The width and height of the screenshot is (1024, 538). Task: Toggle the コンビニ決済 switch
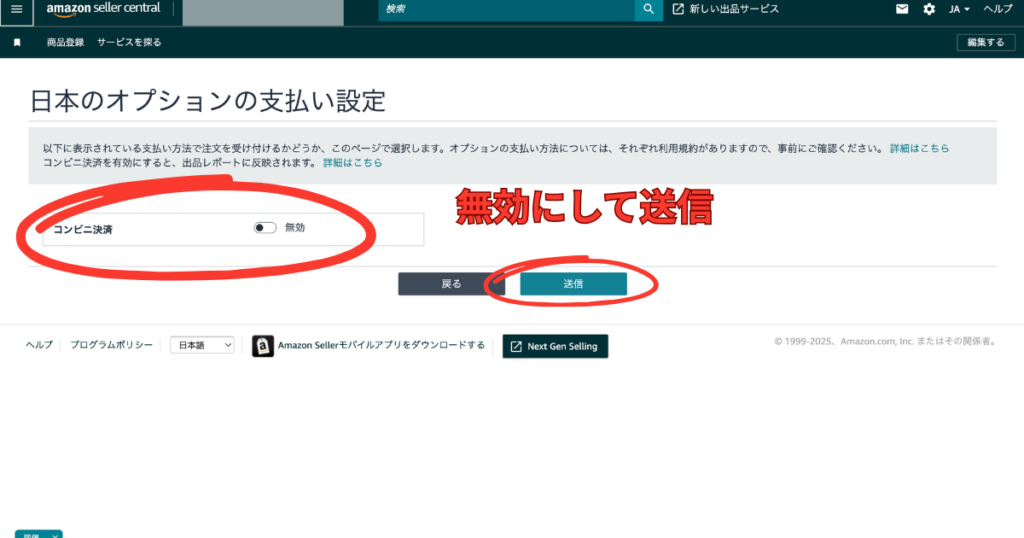click(265, 228)
